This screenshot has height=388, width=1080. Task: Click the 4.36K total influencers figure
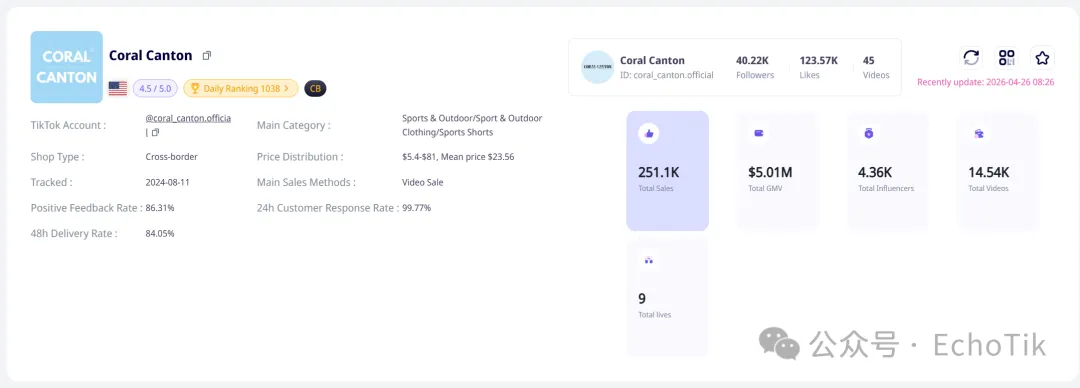(x=875, y=172)
